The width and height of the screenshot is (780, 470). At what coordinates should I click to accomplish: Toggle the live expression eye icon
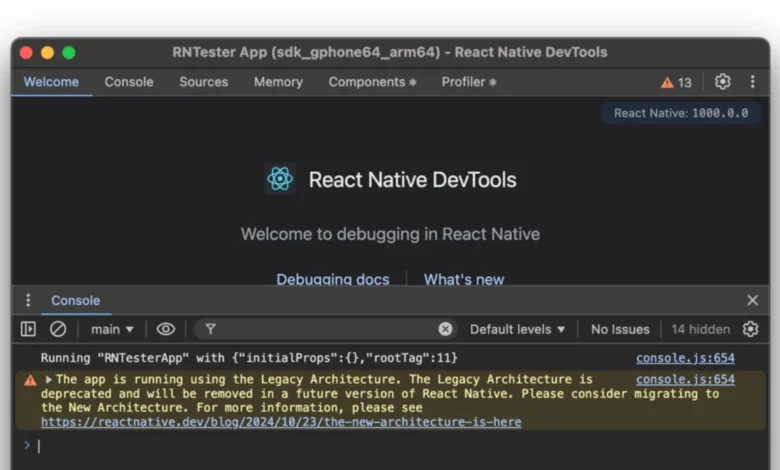click(166, 329)
